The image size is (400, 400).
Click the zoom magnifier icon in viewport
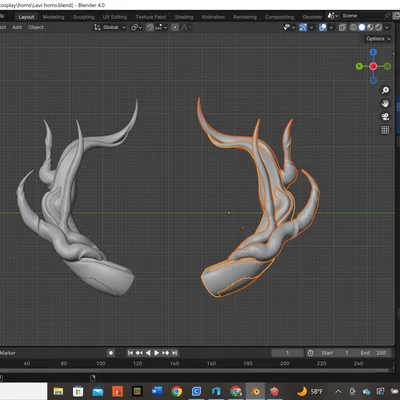[x=385, y=90]
